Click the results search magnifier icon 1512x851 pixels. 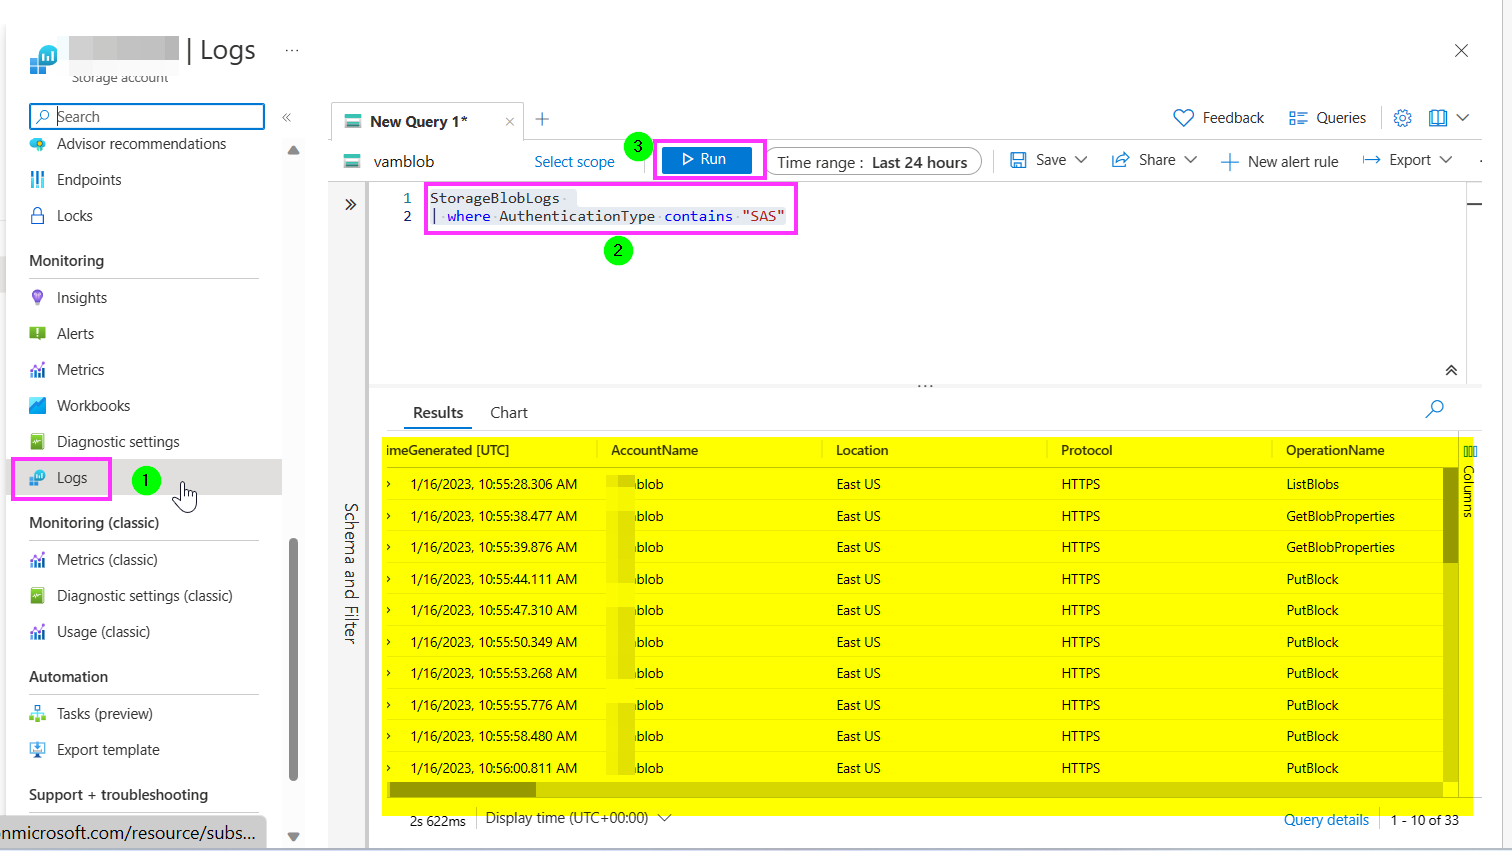pos(1435,408)
